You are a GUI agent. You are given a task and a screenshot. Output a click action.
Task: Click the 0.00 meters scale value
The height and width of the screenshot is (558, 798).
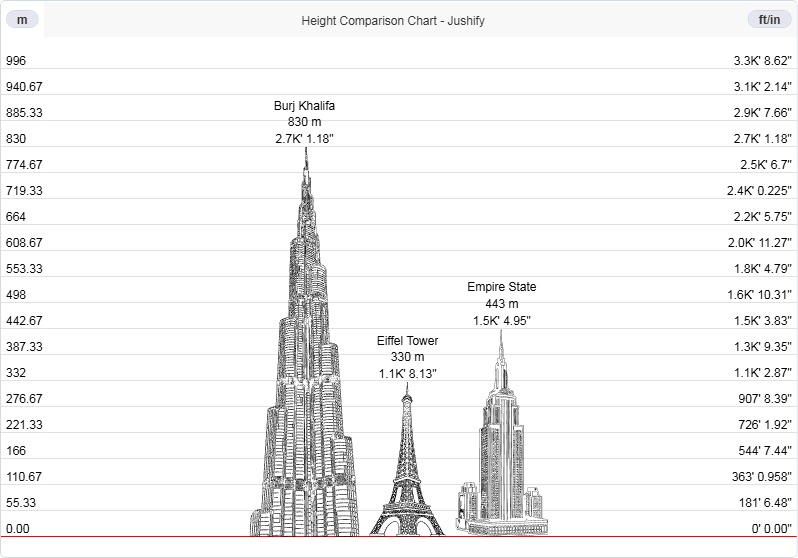coord(18,528)
